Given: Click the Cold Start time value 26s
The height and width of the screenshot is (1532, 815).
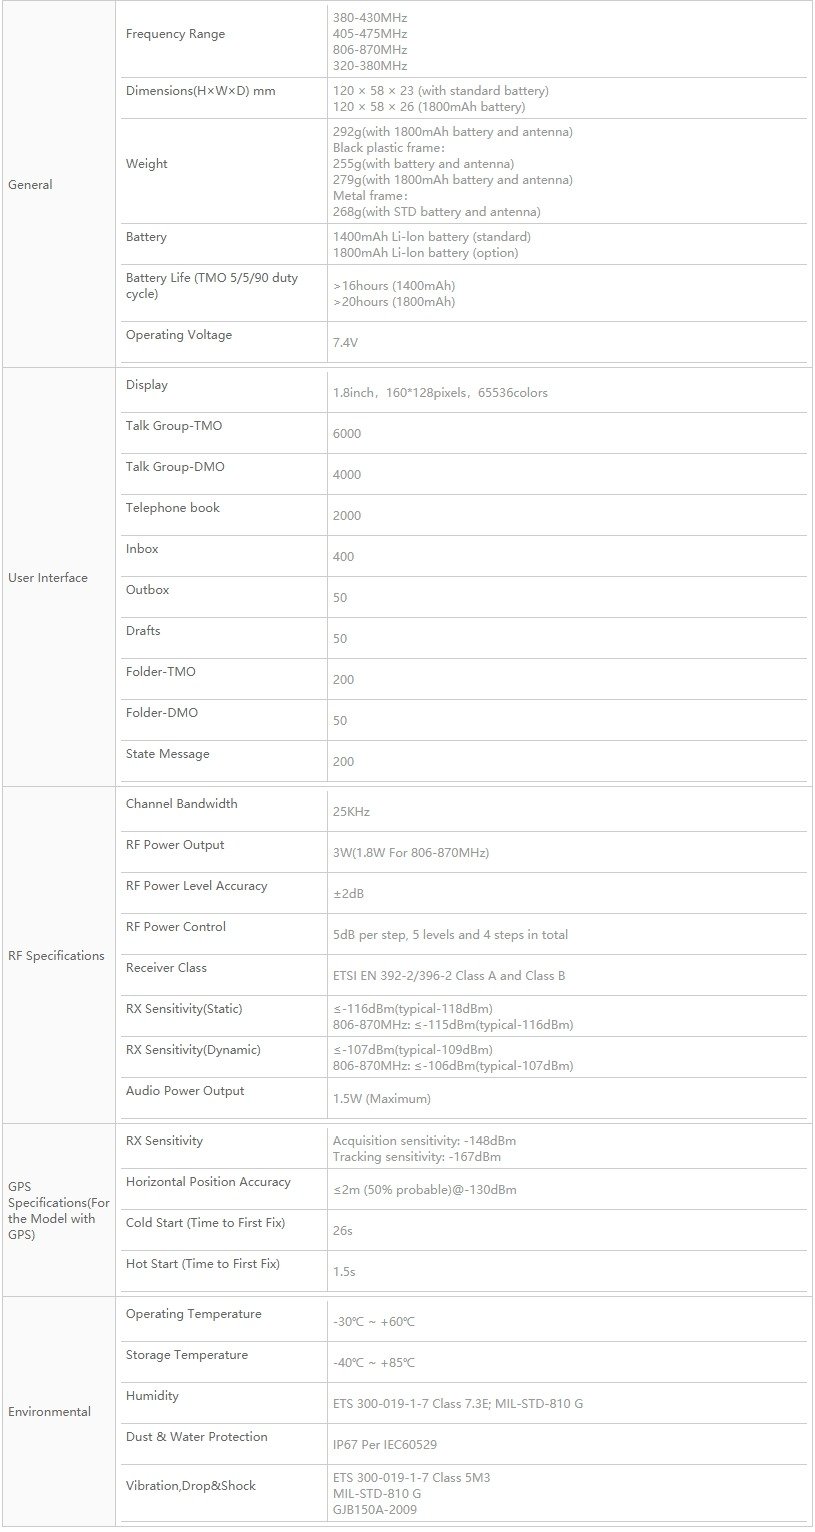Looking at the screenshot, I should 342,1231.
